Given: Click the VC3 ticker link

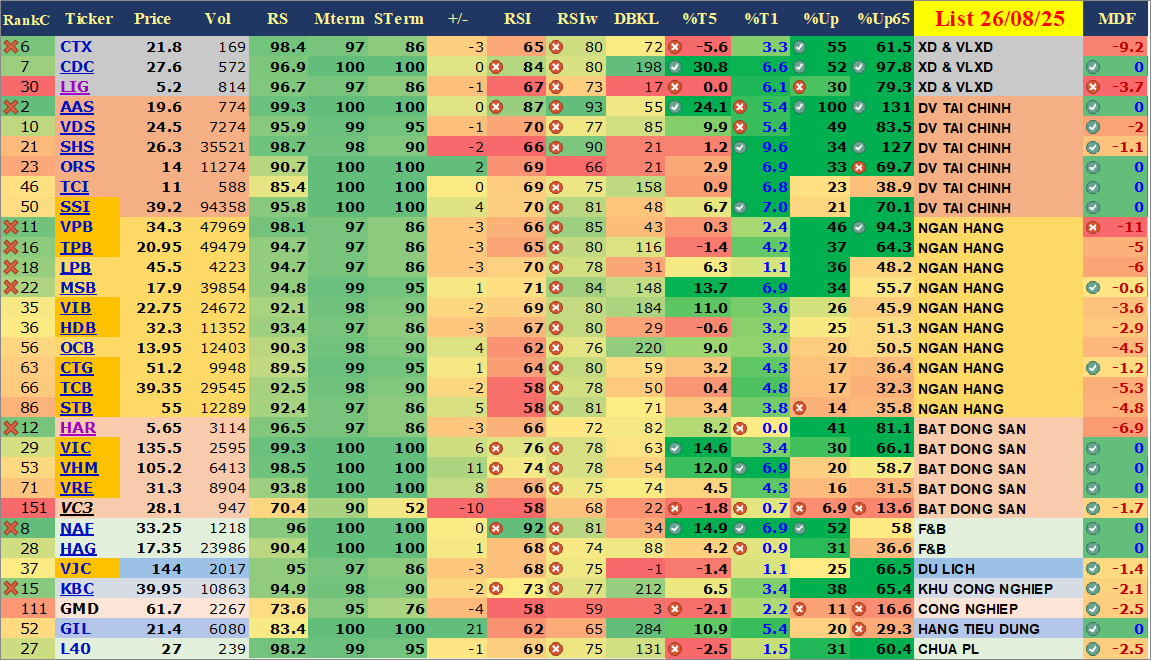Looking at the screenshot, I should pyautogui.click(x=76, y=508).
